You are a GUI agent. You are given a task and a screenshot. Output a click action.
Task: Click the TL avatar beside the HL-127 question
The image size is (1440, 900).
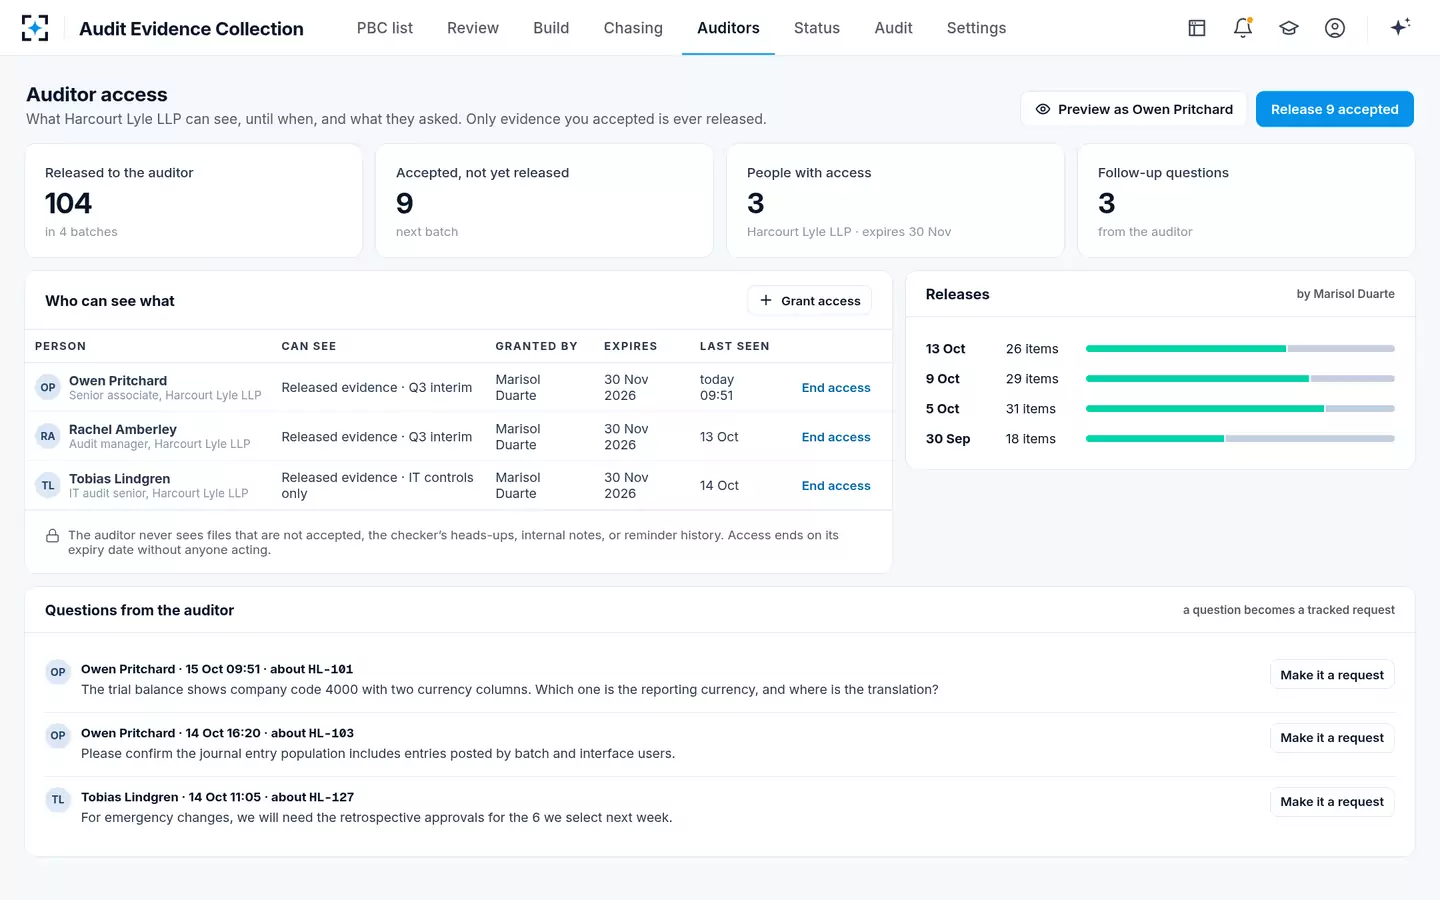[x=58, y=799]
